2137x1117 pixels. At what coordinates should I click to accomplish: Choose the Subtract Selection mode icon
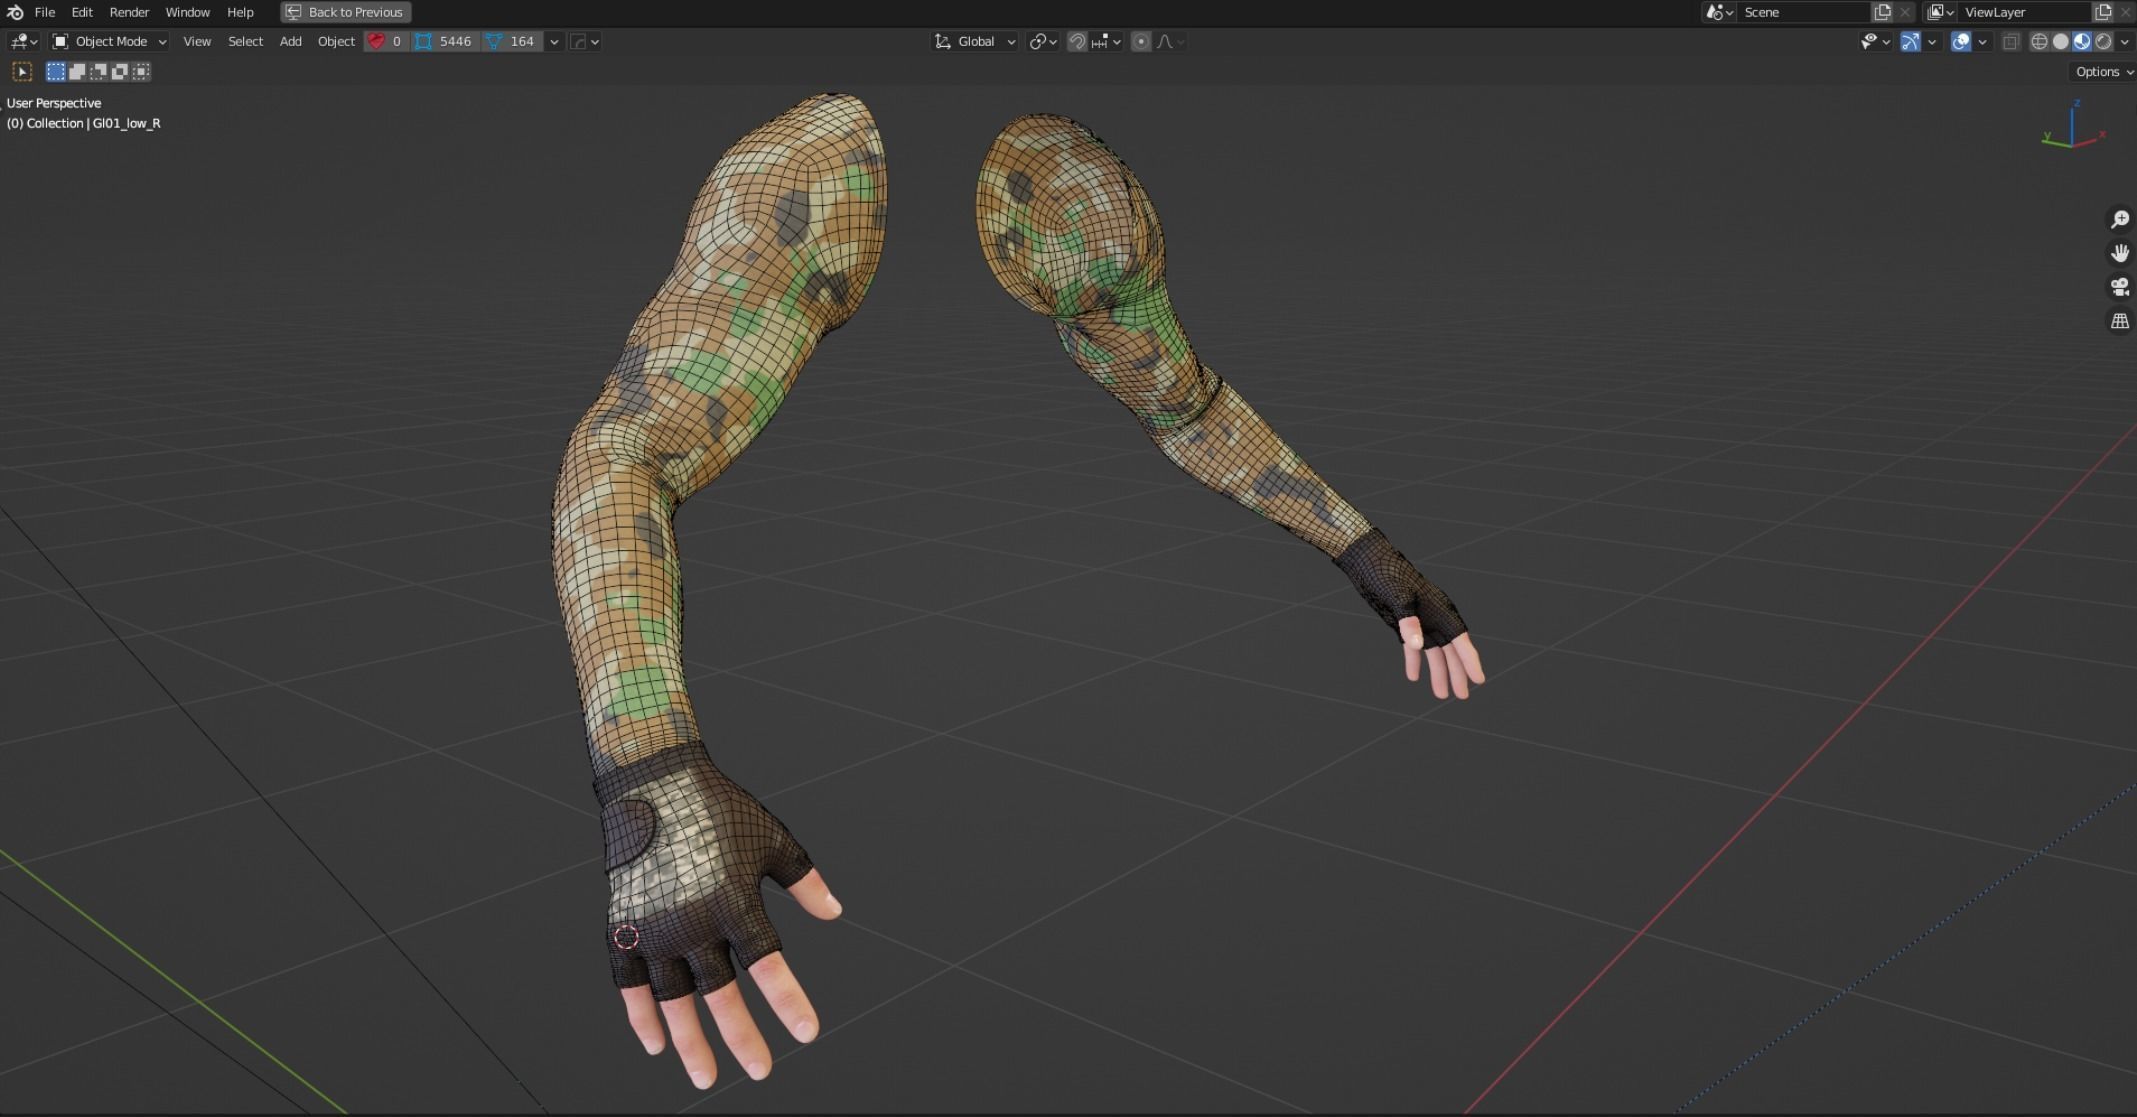(x=99, y=71)
